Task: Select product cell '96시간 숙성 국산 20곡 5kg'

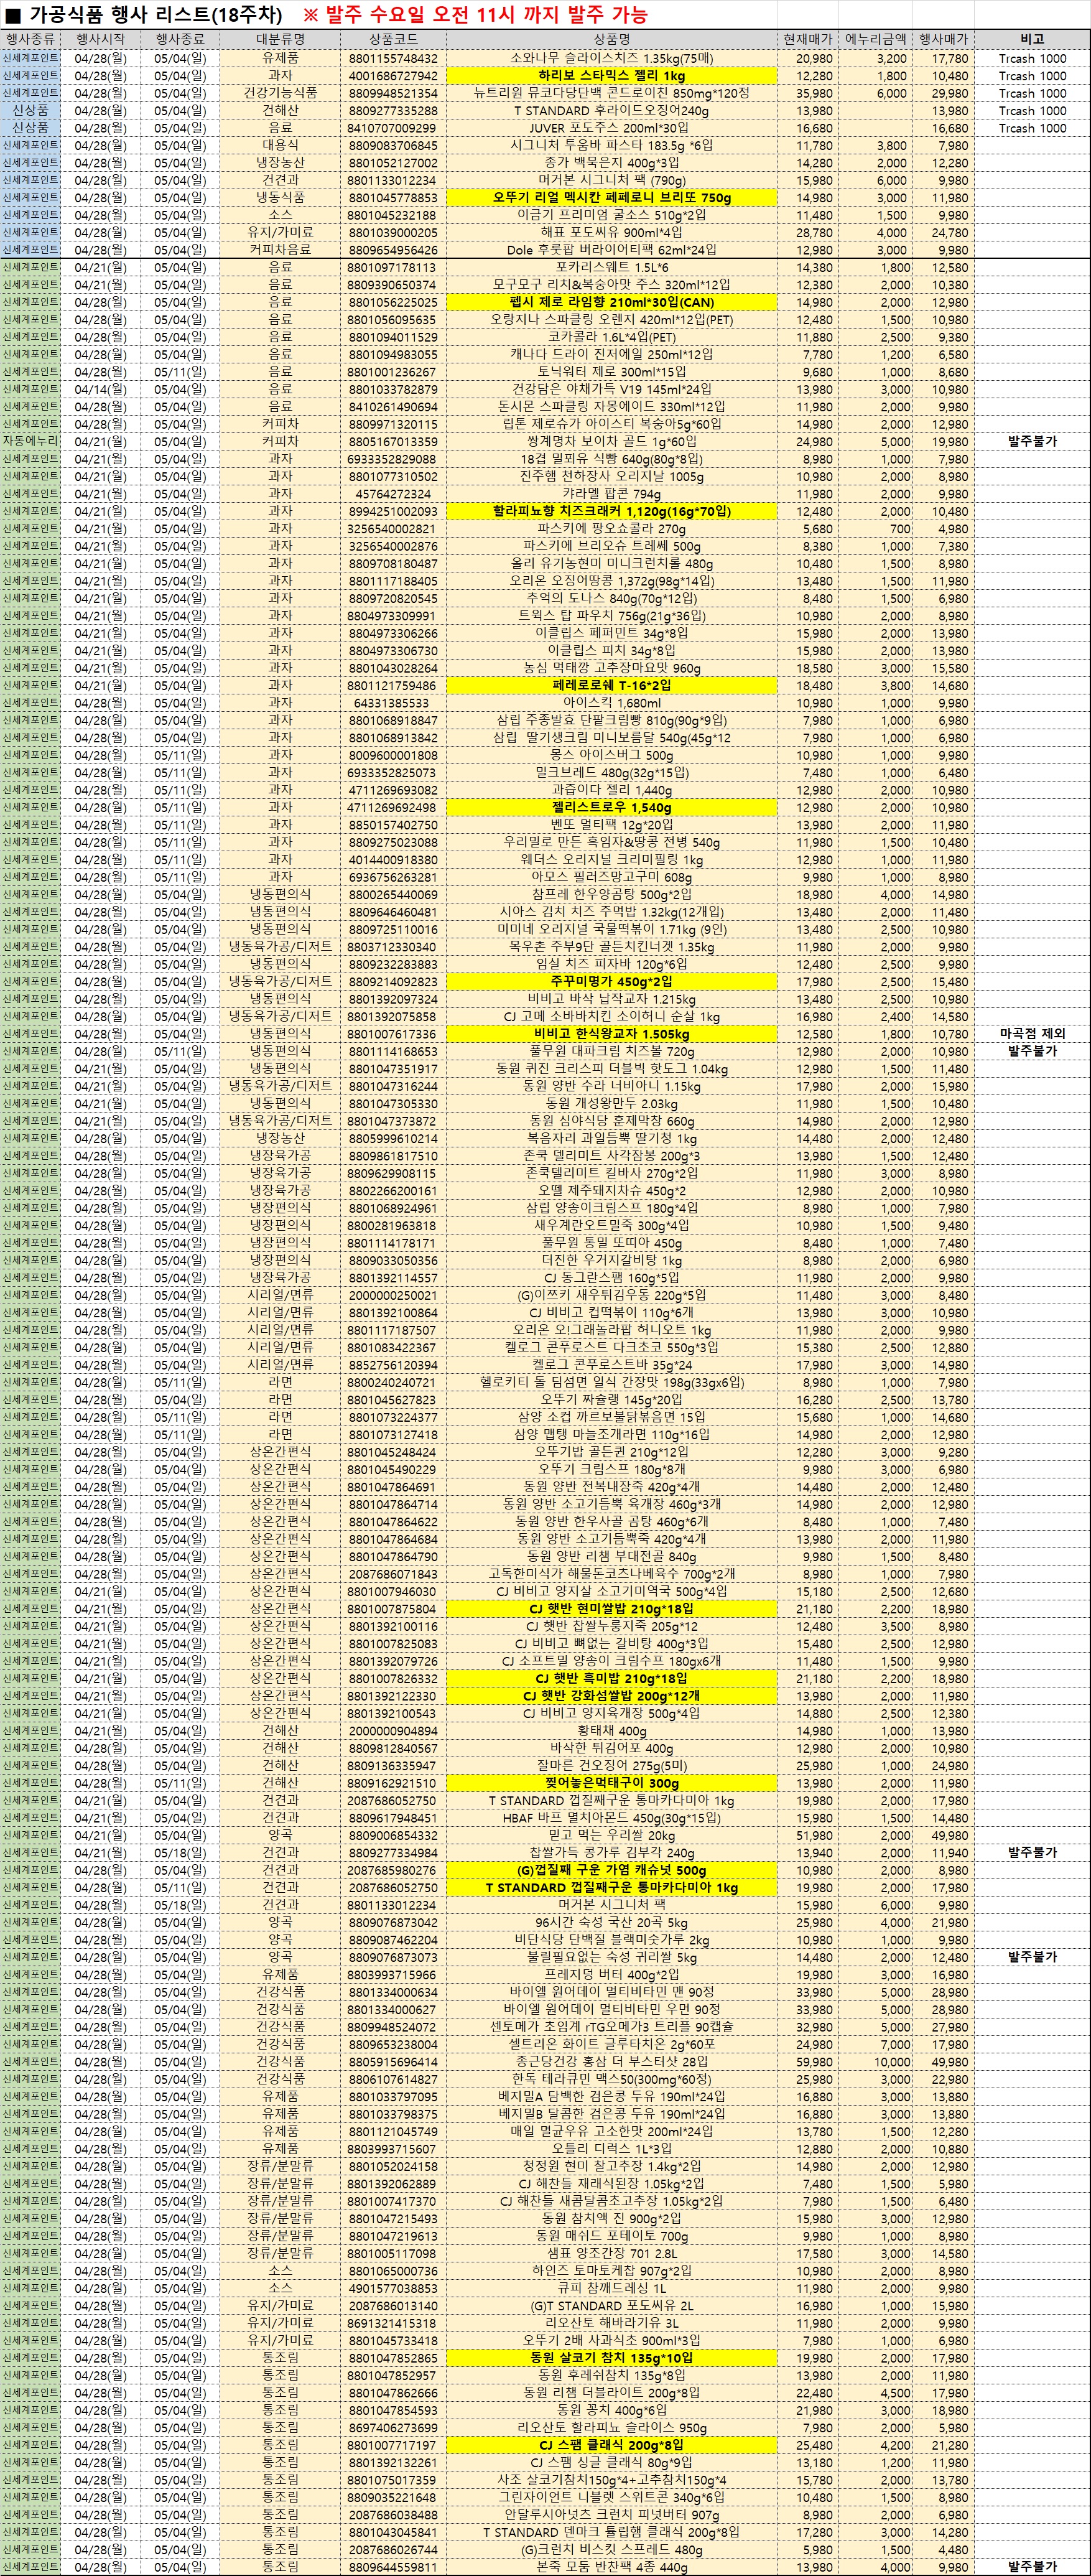Action: pos(612,1922)
